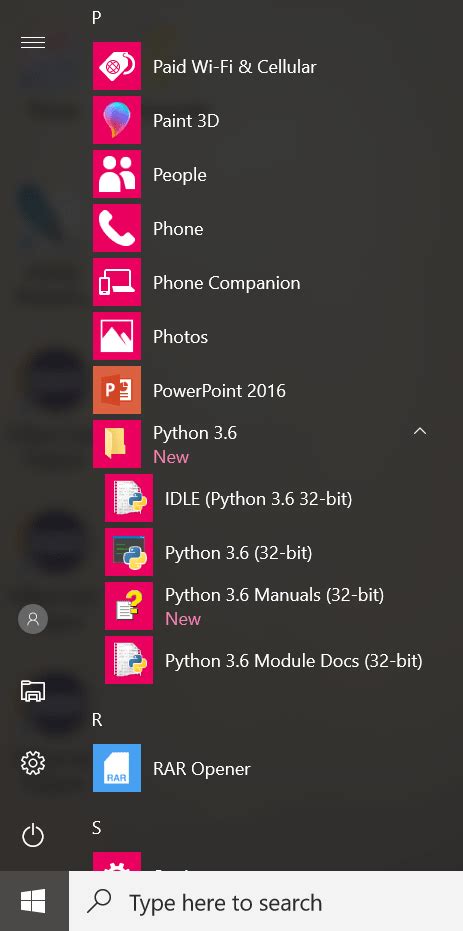
Task: Click 'Python 3.6 Module Docs (32-bit)' text
Action: click(x=294, y=661)
